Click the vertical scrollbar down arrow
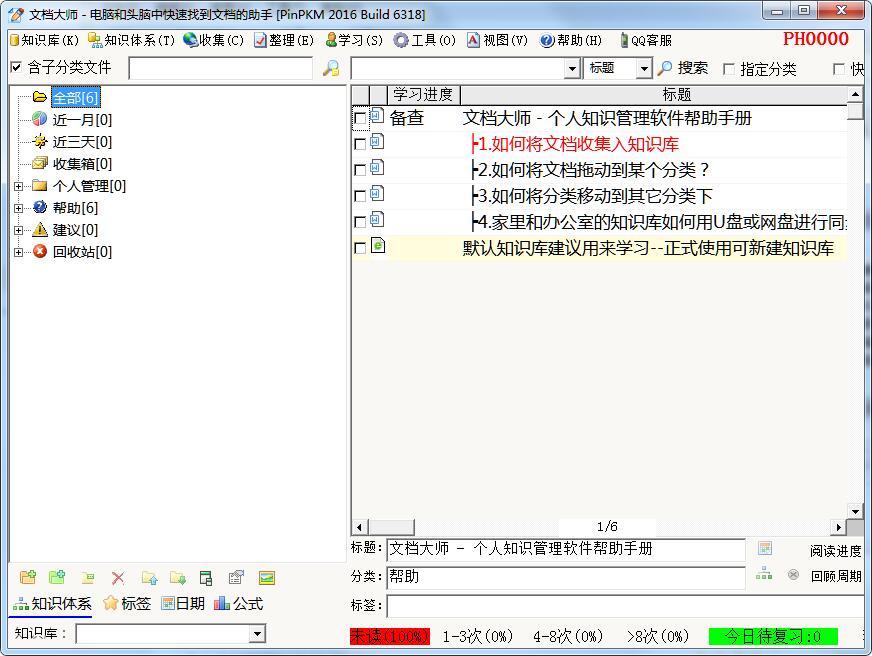The height and width of the screenshot is (656, 872). click(855, 511)
